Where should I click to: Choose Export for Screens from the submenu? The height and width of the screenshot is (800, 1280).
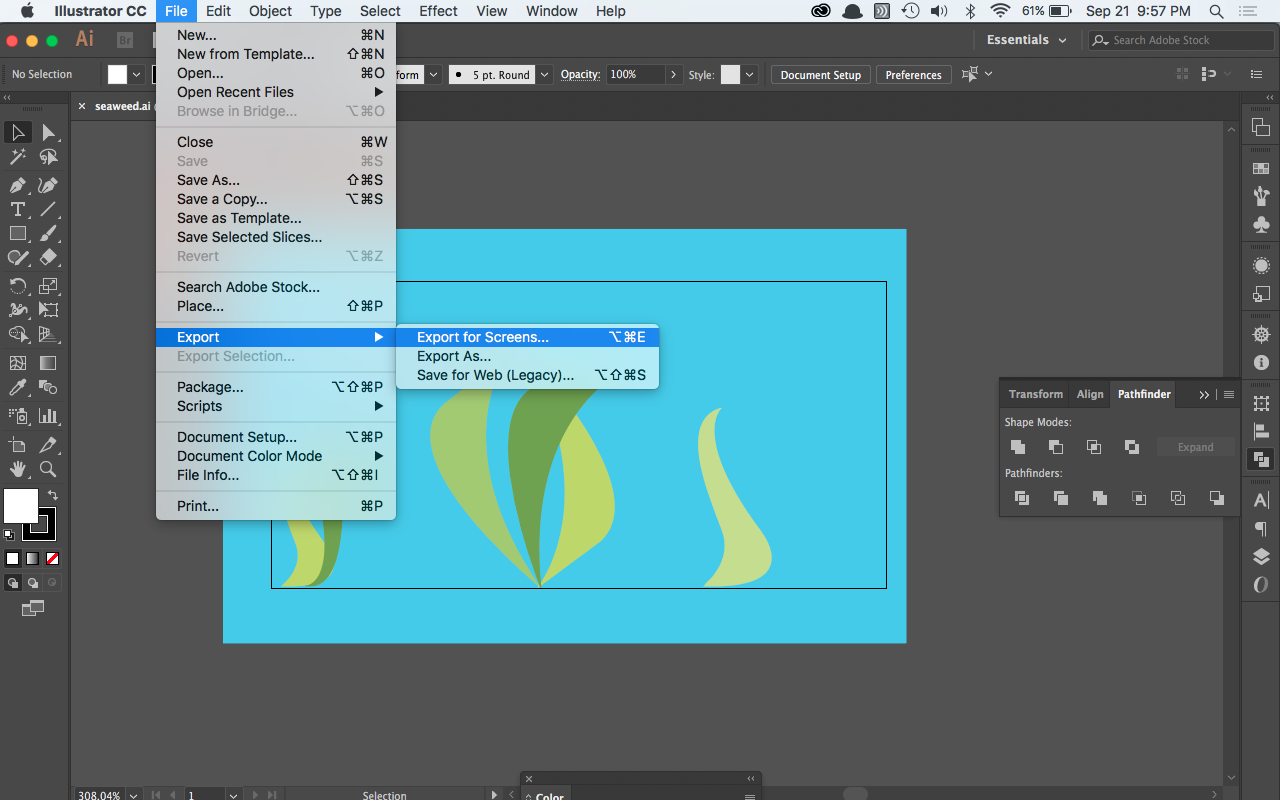tap(483, 337)
